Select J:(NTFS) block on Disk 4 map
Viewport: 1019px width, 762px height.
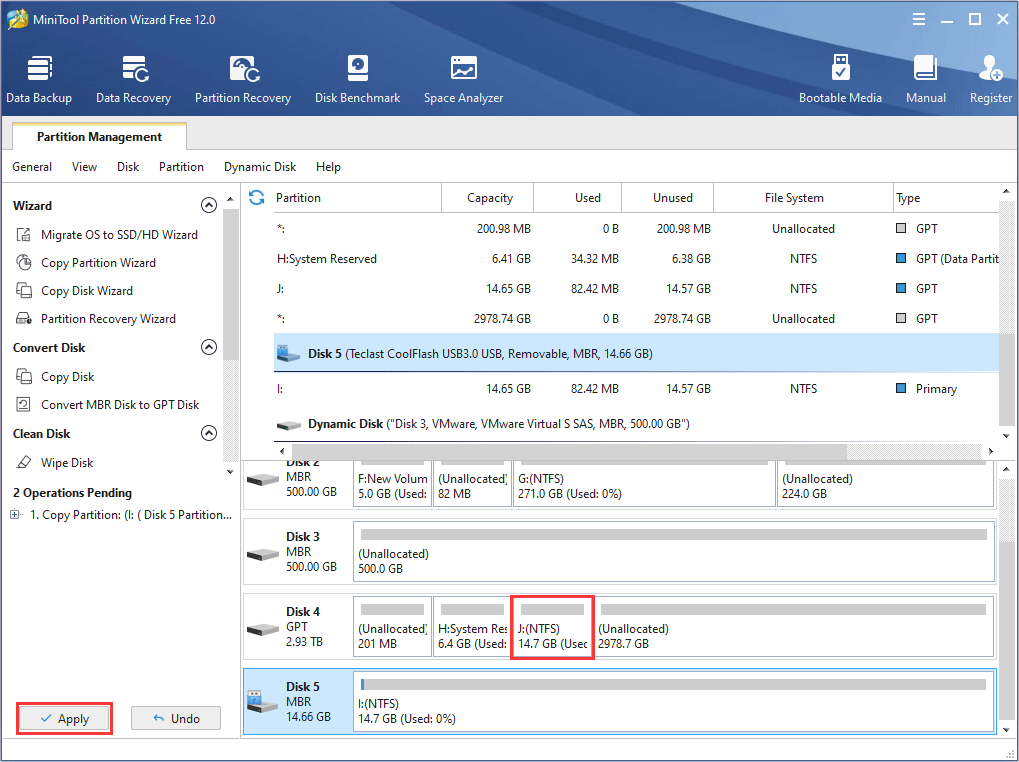tap(552, 628)
